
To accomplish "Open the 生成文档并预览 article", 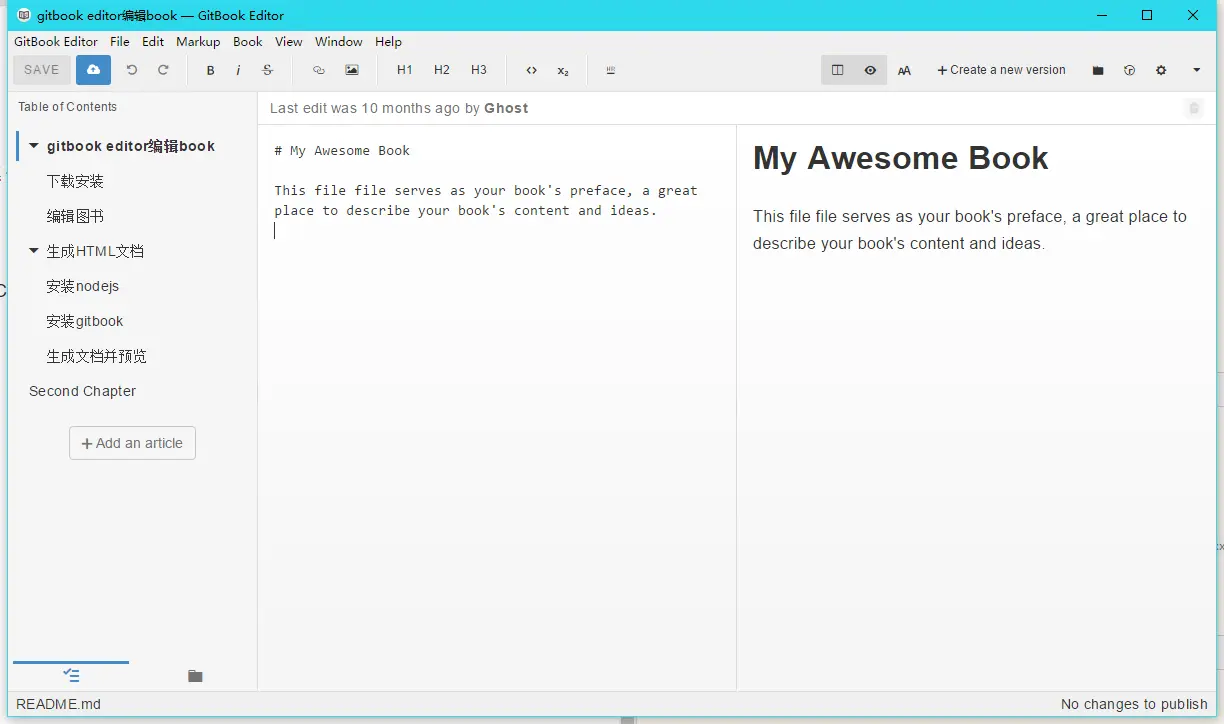I will tap(96, 356).
